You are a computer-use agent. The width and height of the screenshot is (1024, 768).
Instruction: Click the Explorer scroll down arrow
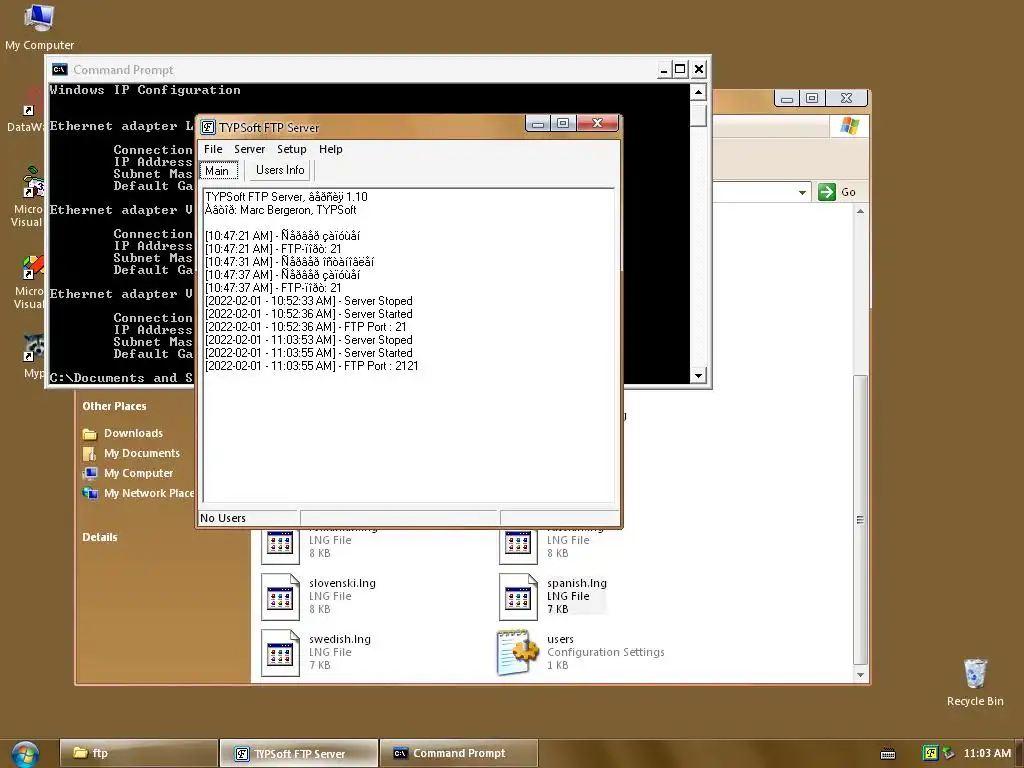coord(860,675)
